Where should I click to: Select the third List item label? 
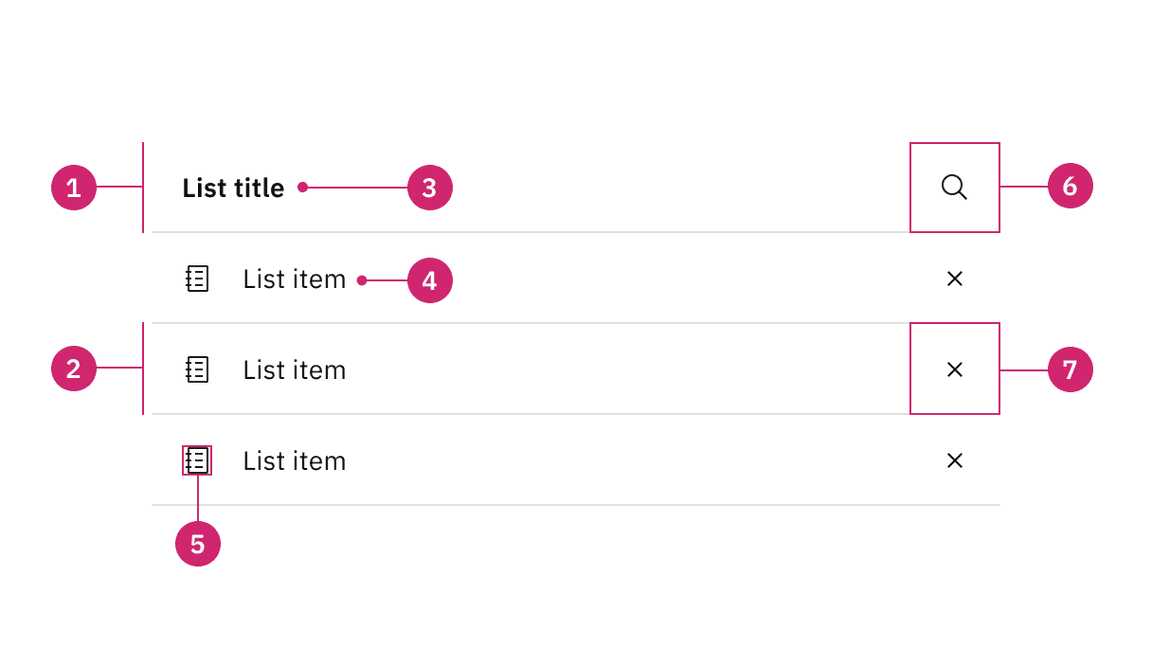(x=294, y=462)
